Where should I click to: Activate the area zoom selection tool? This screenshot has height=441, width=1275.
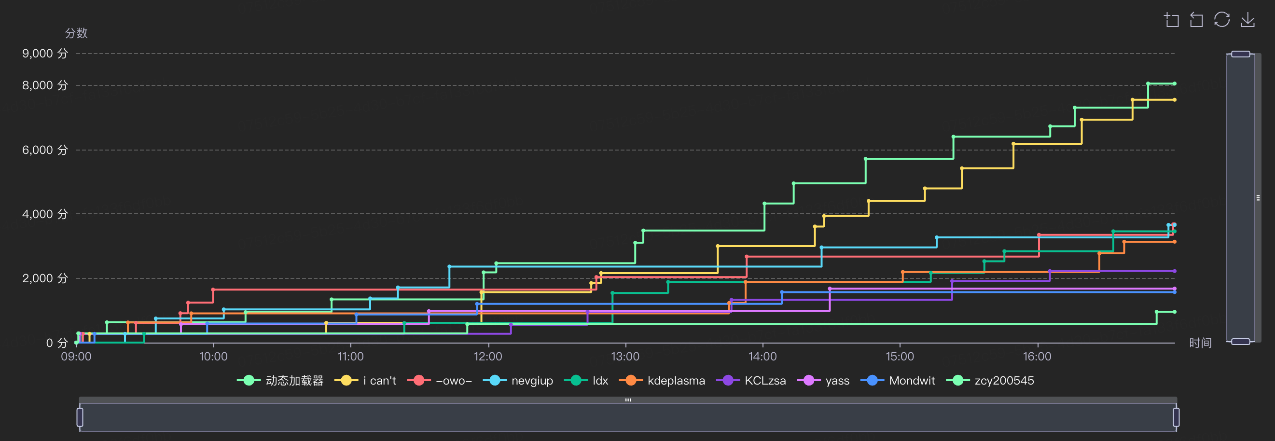pyautogui.click(x=1172, y=20)
